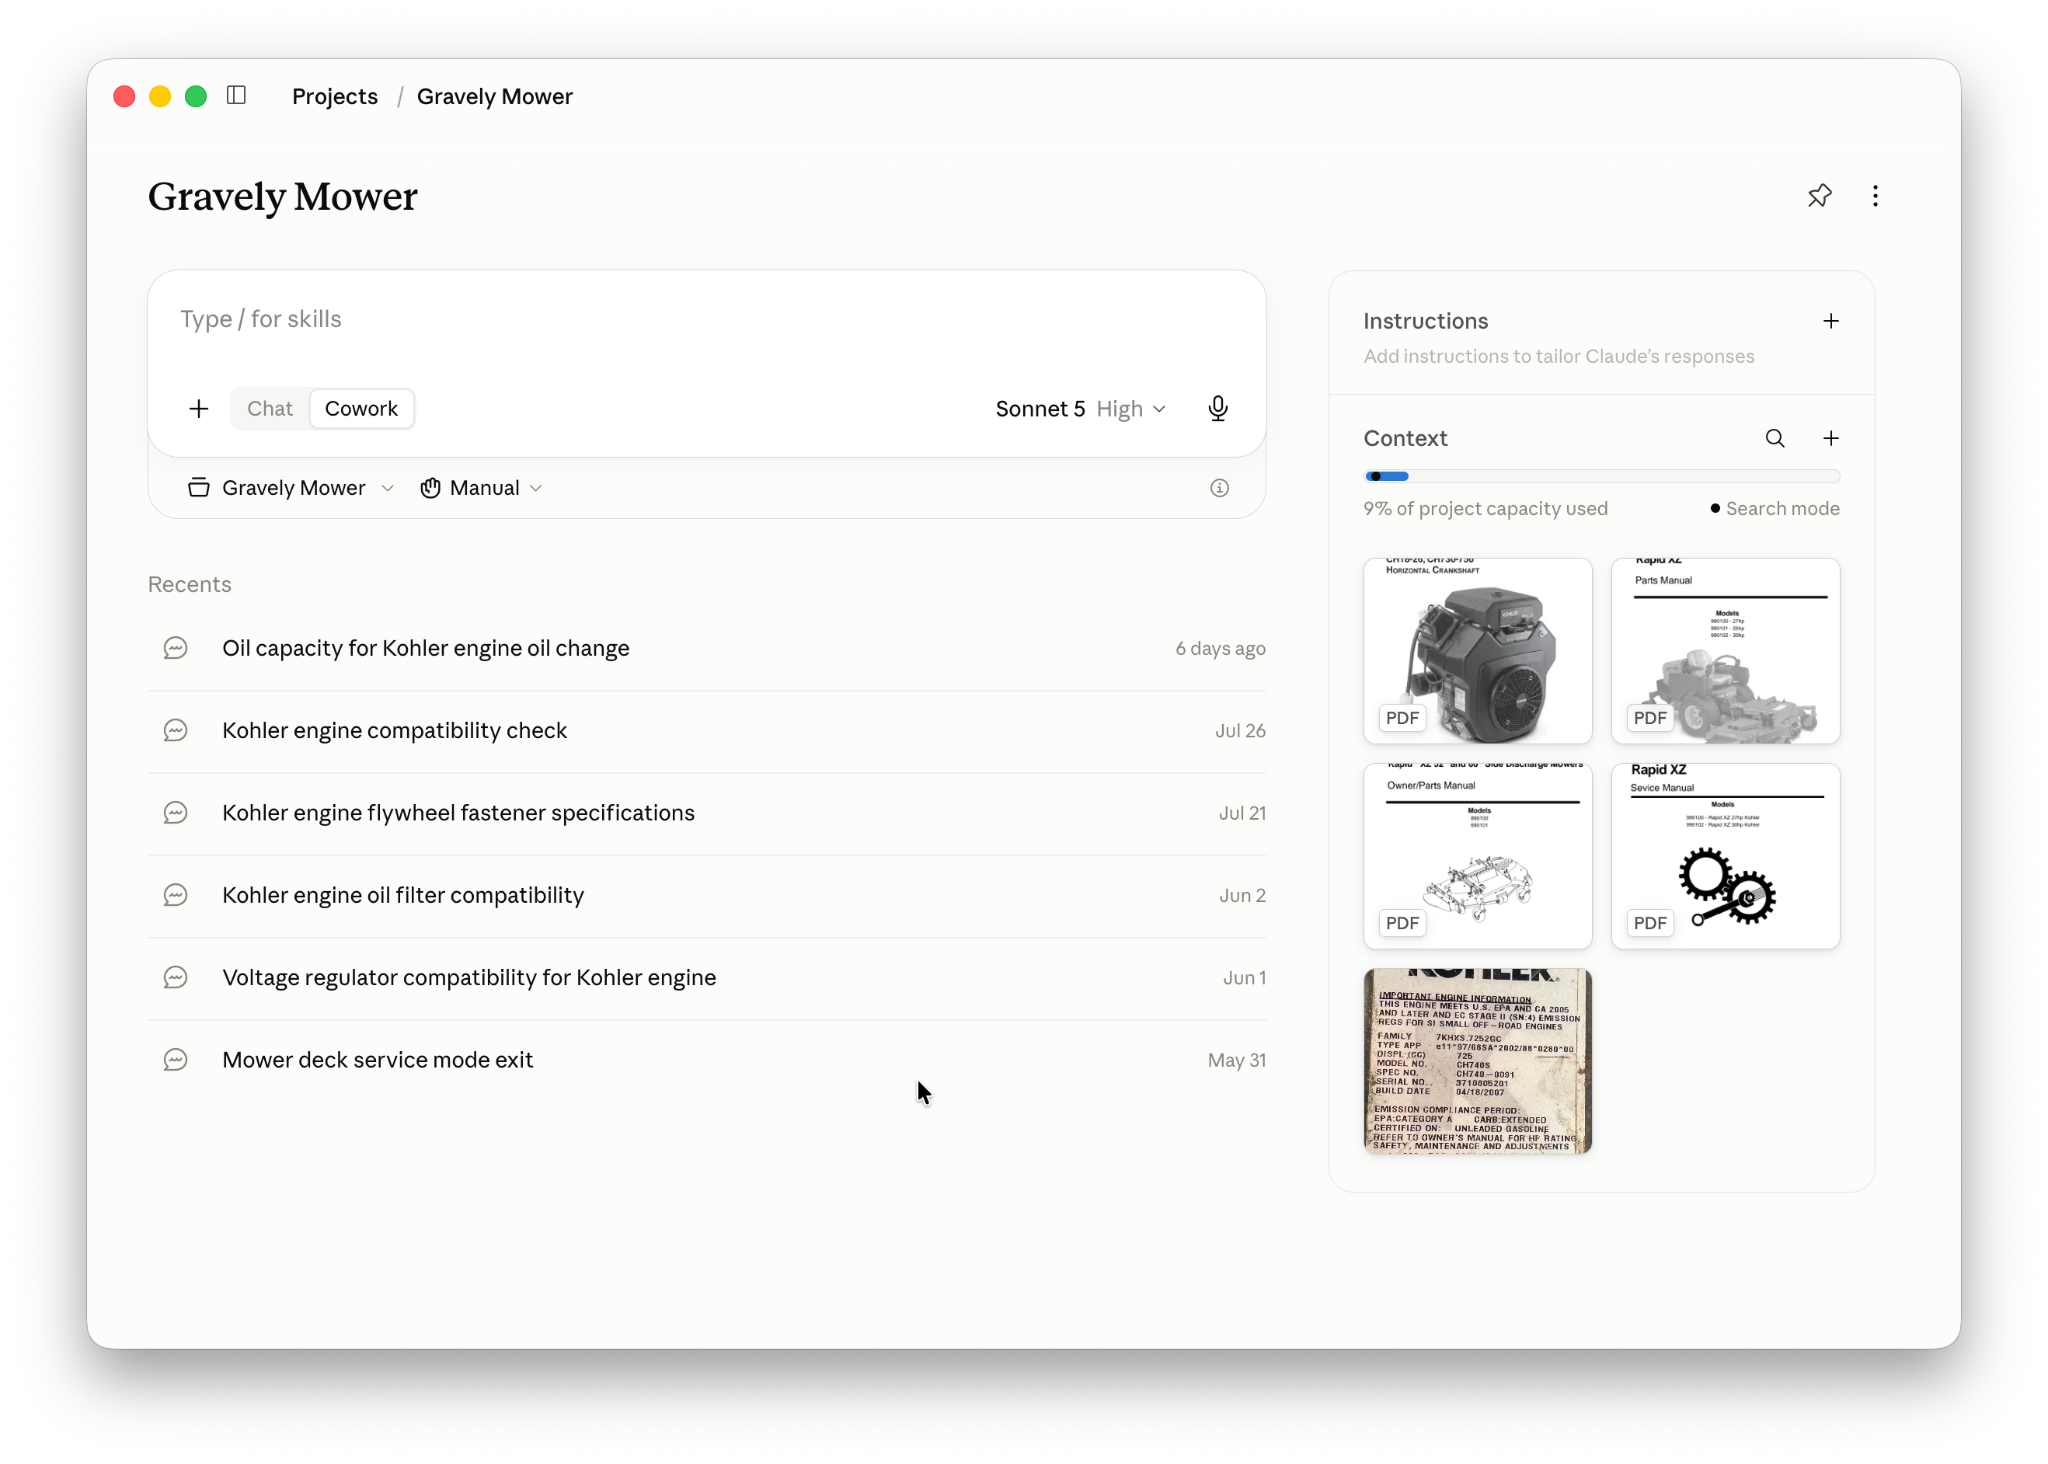Pin the Gravely Mower project

coord(1819,196)
